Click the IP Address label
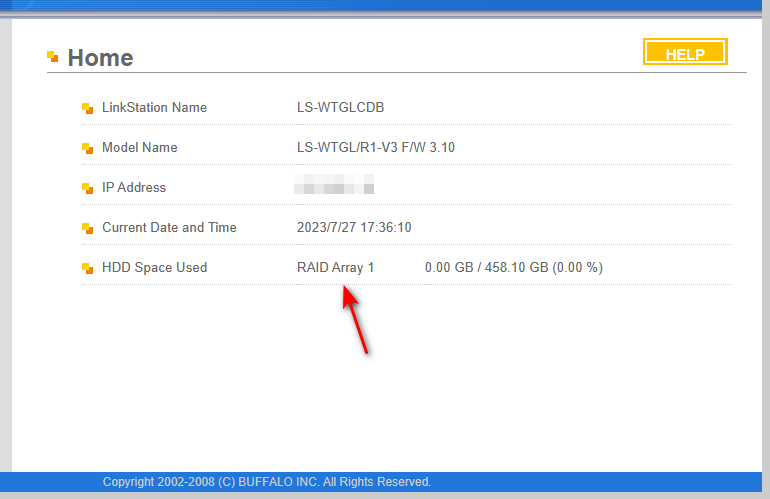The width and height of the screenshot is (770, 499). point(134,187)
